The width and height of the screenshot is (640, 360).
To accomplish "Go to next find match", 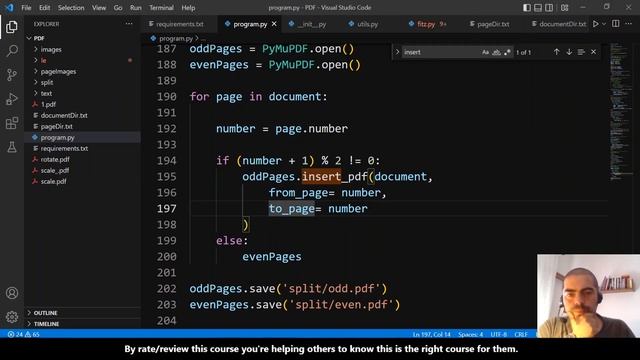I will [569, 52].
